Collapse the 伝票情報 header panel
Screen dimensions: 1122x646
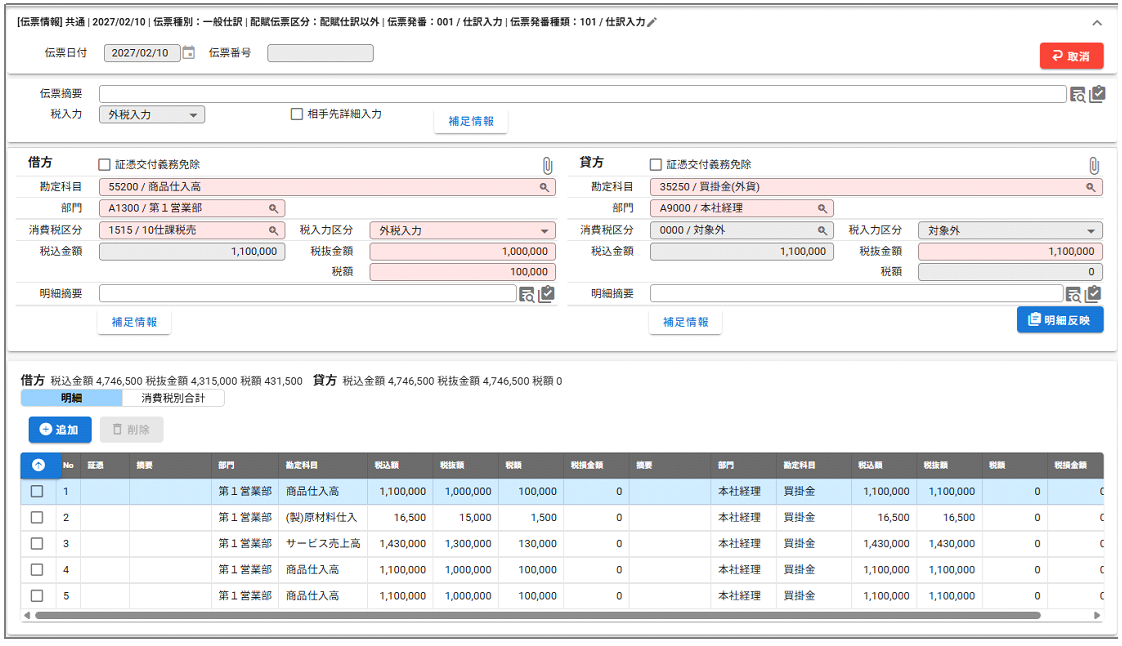(x=1097, y=23)
